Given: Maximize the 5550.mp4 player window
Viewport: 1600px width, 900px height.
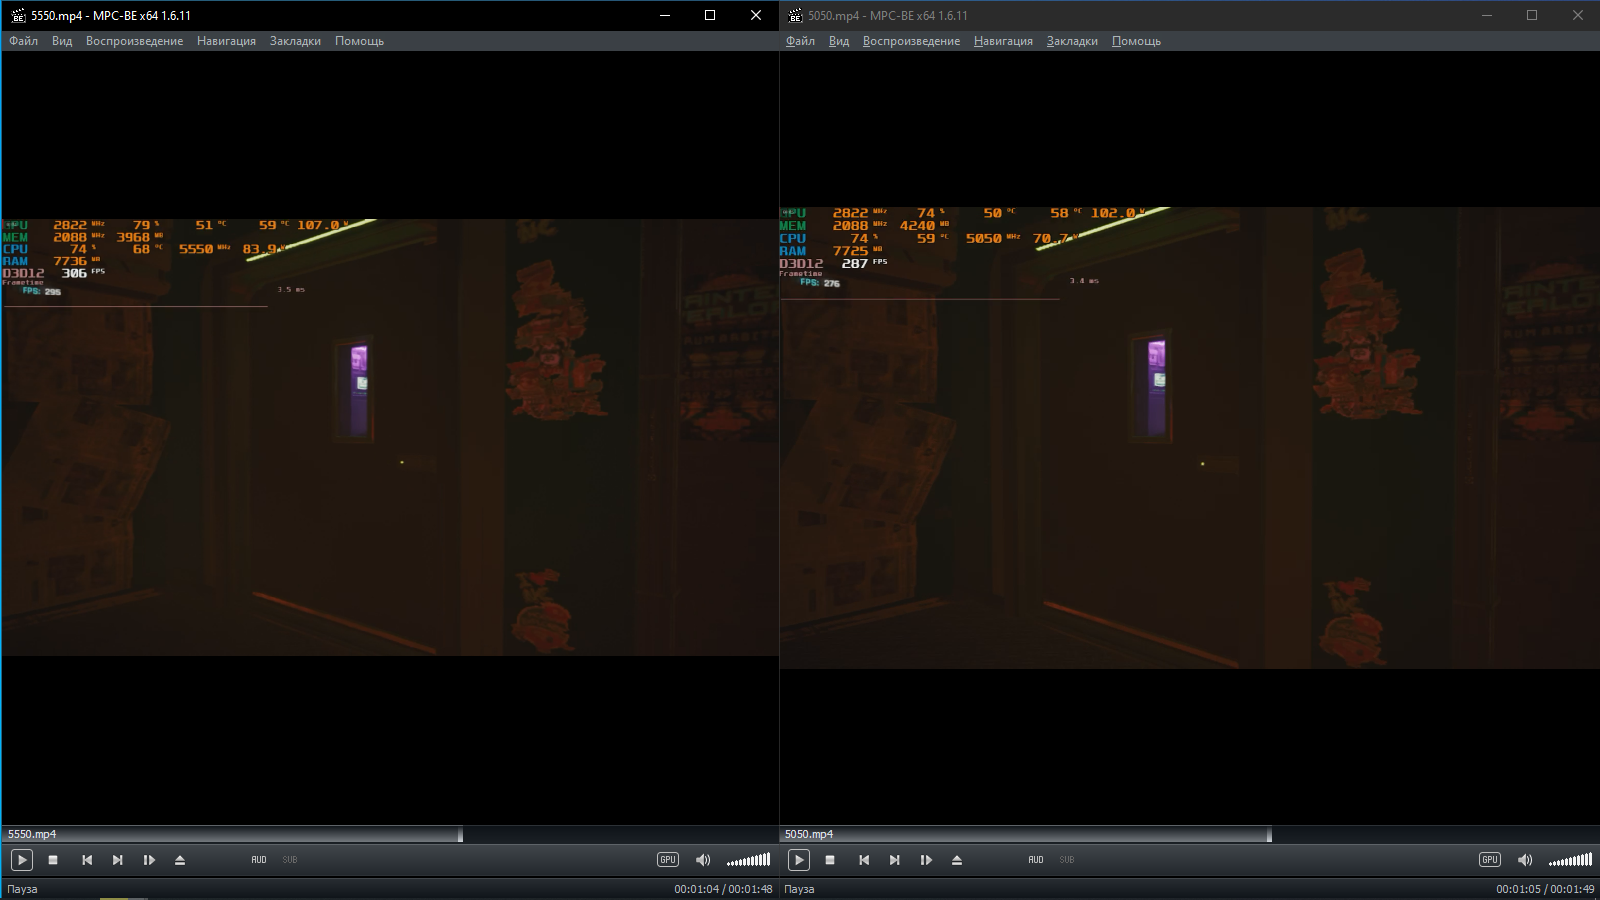Looking at the screenshot, I should (x=710, y=15).
